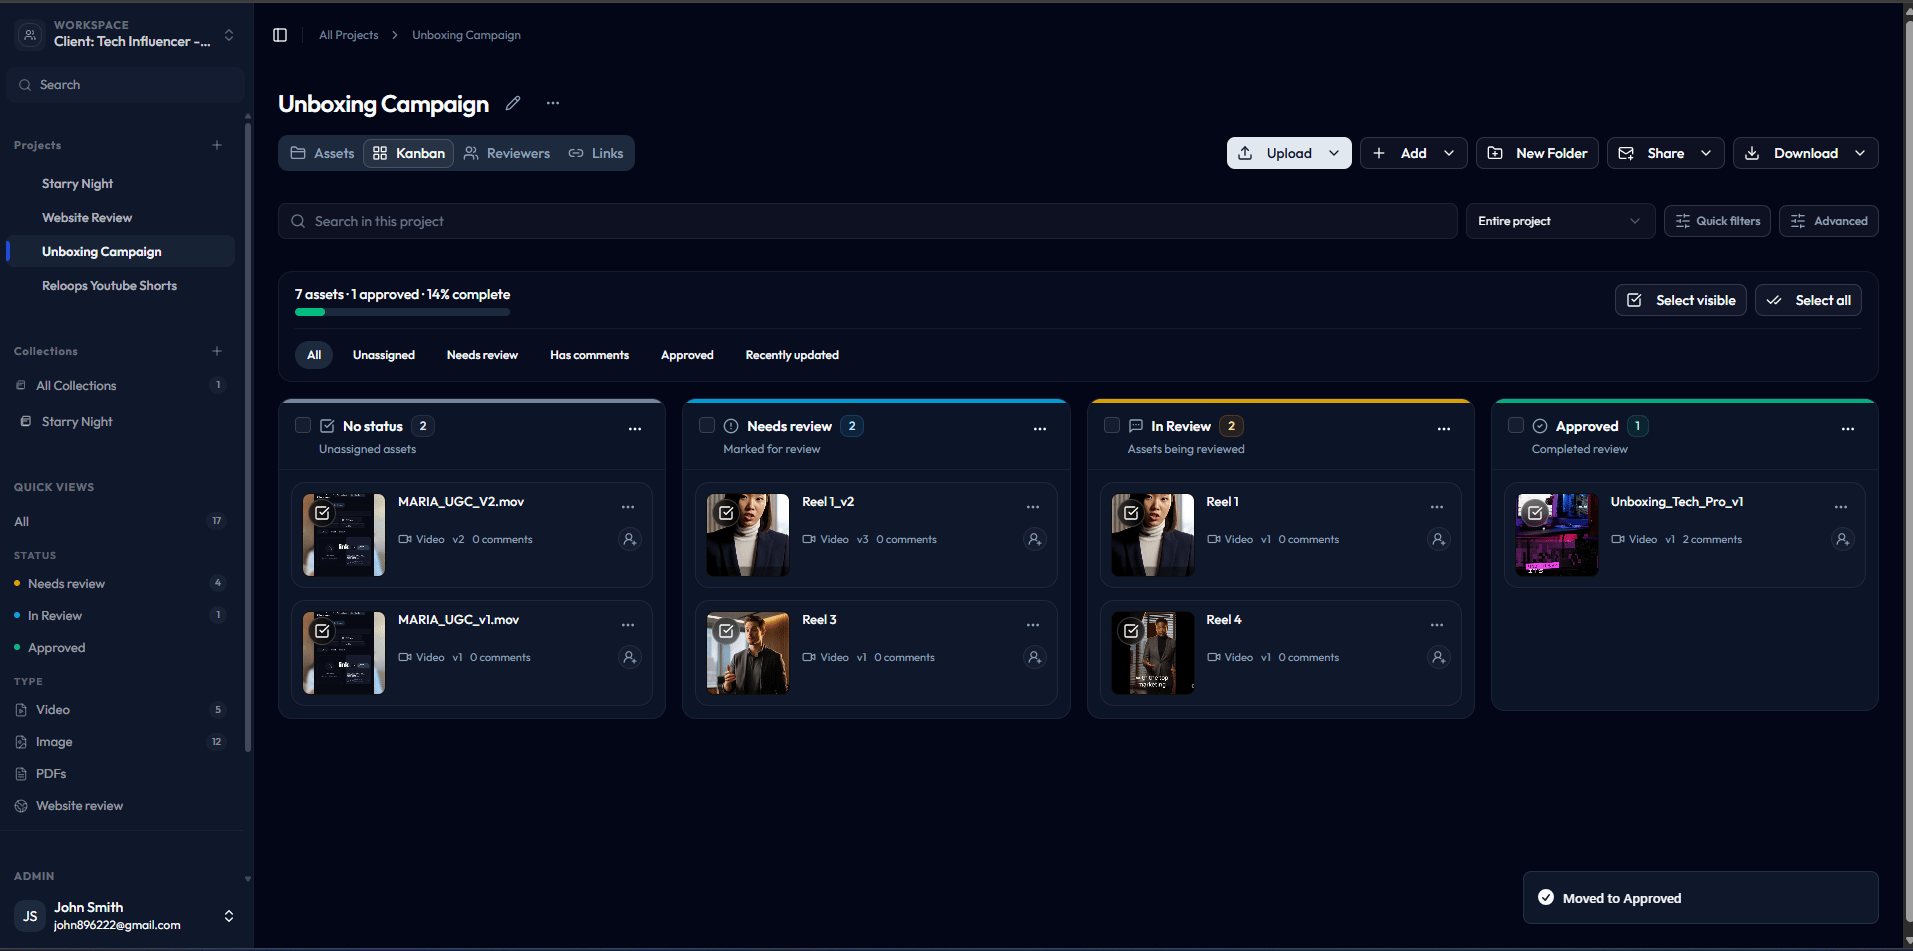The image size is (1913, 951).
Task: Select Reel 3 thumbnail checkbox
Action: (727, 631)
